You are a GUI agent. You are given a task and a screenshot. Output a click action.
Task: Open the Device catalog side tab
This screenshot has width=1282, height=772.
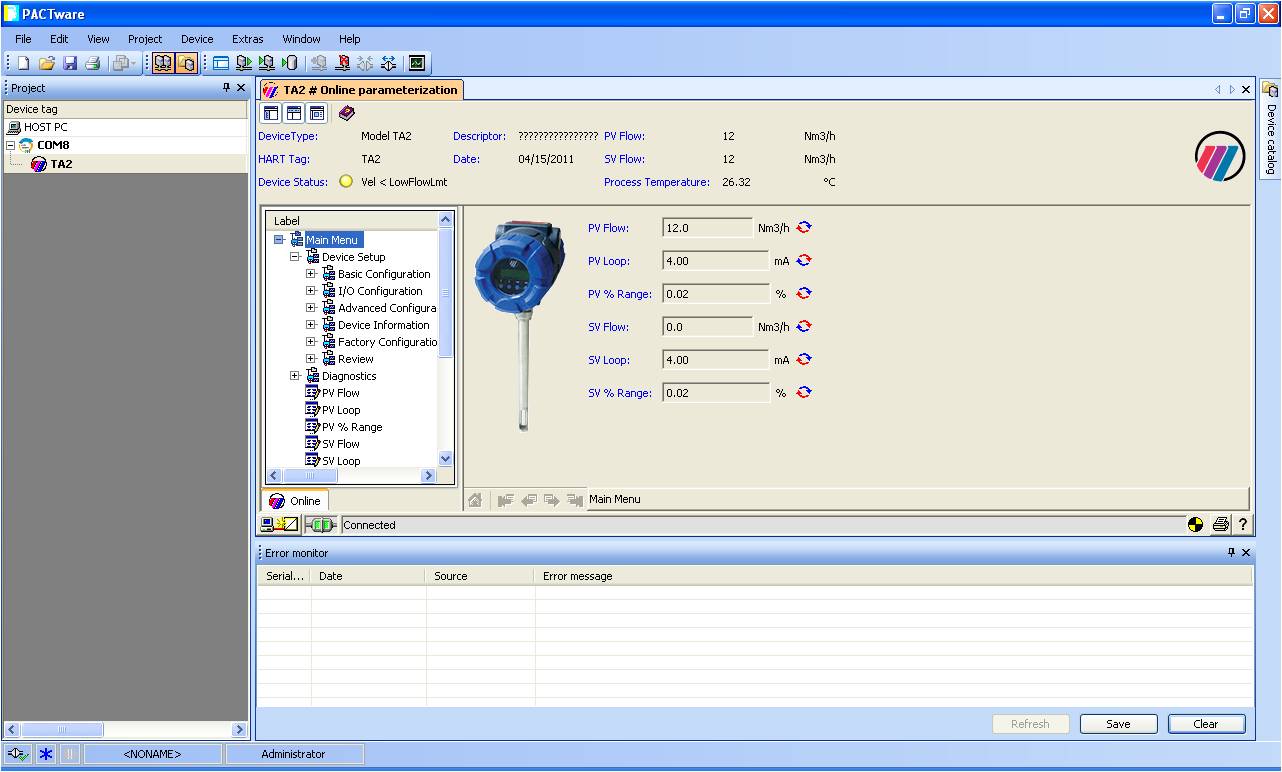pos(1271,128)
